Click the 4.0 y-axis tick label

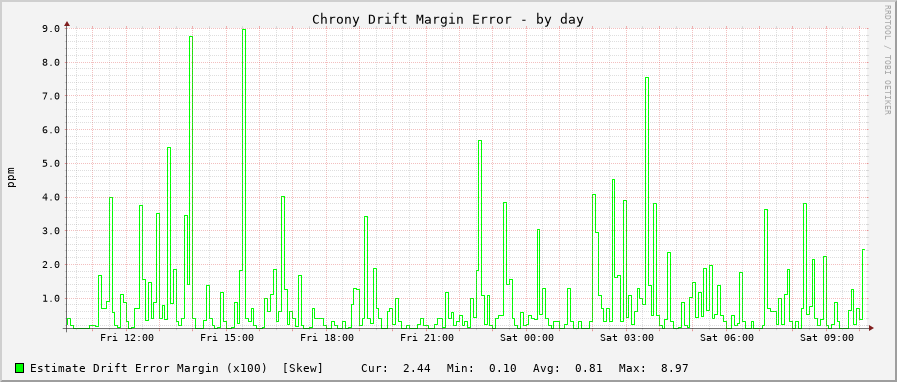coord(51,197)
